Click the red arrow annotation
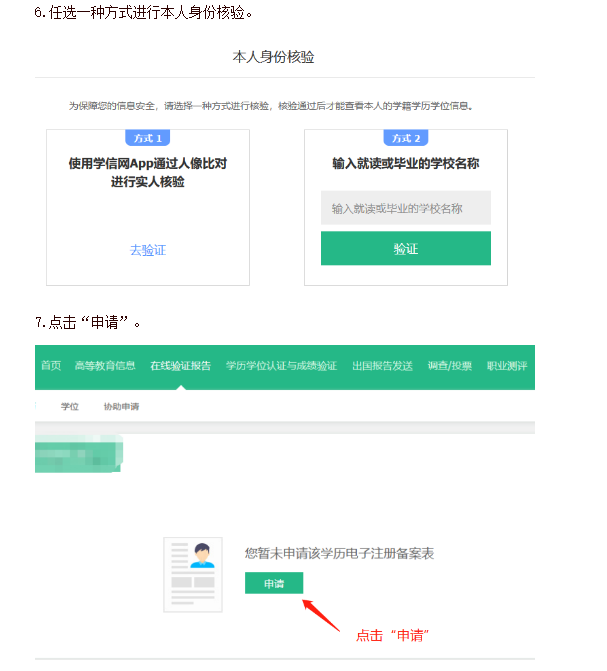 point(321,615)
